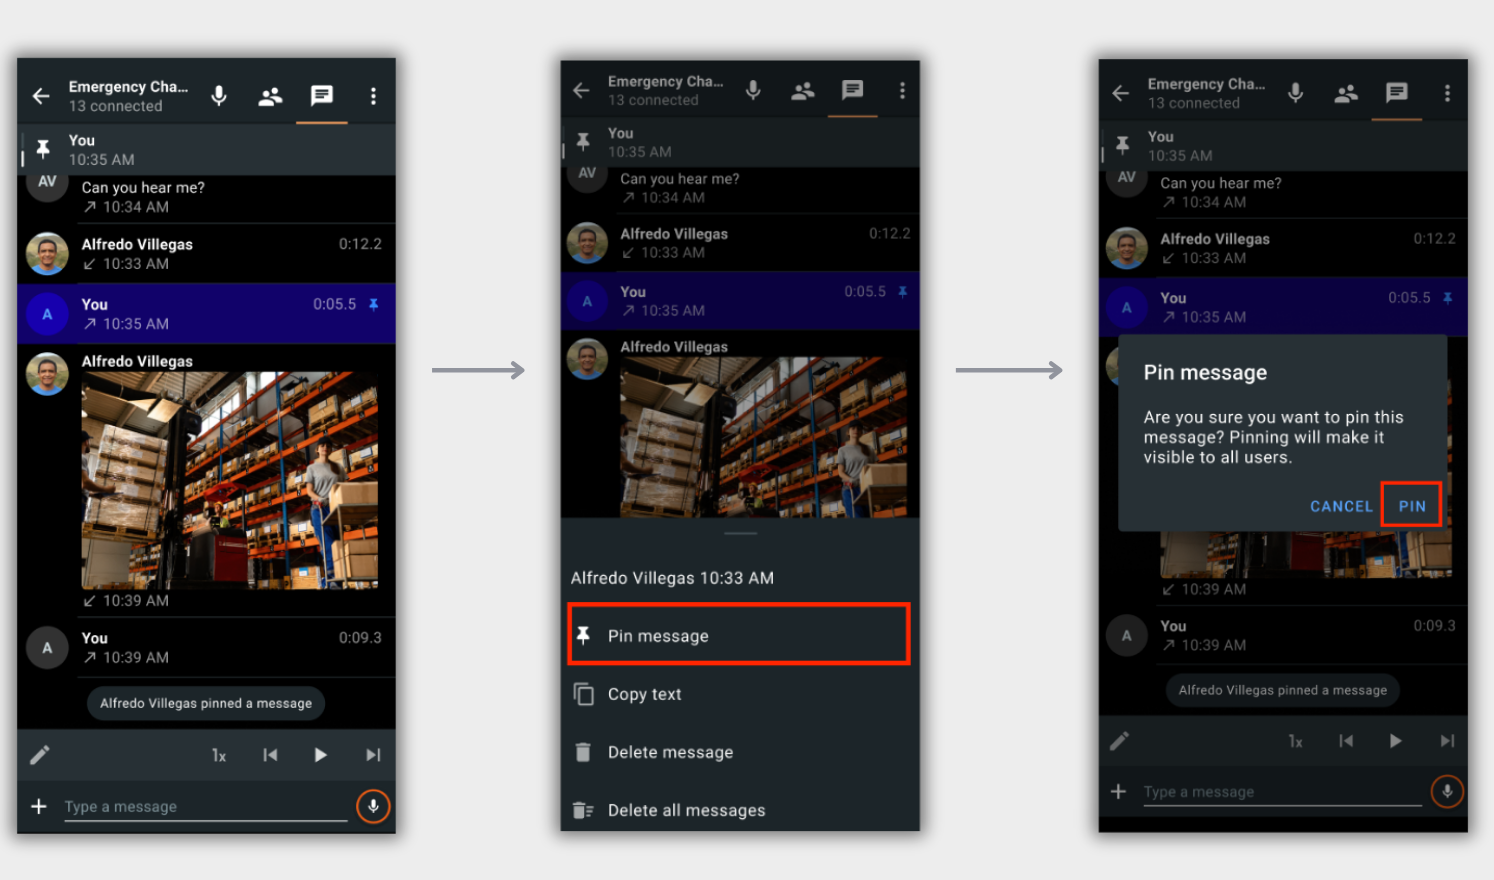This screenshot has width=1494, height=880.
Task: Skip to next message in right screen
Action: pos(1446,741)
